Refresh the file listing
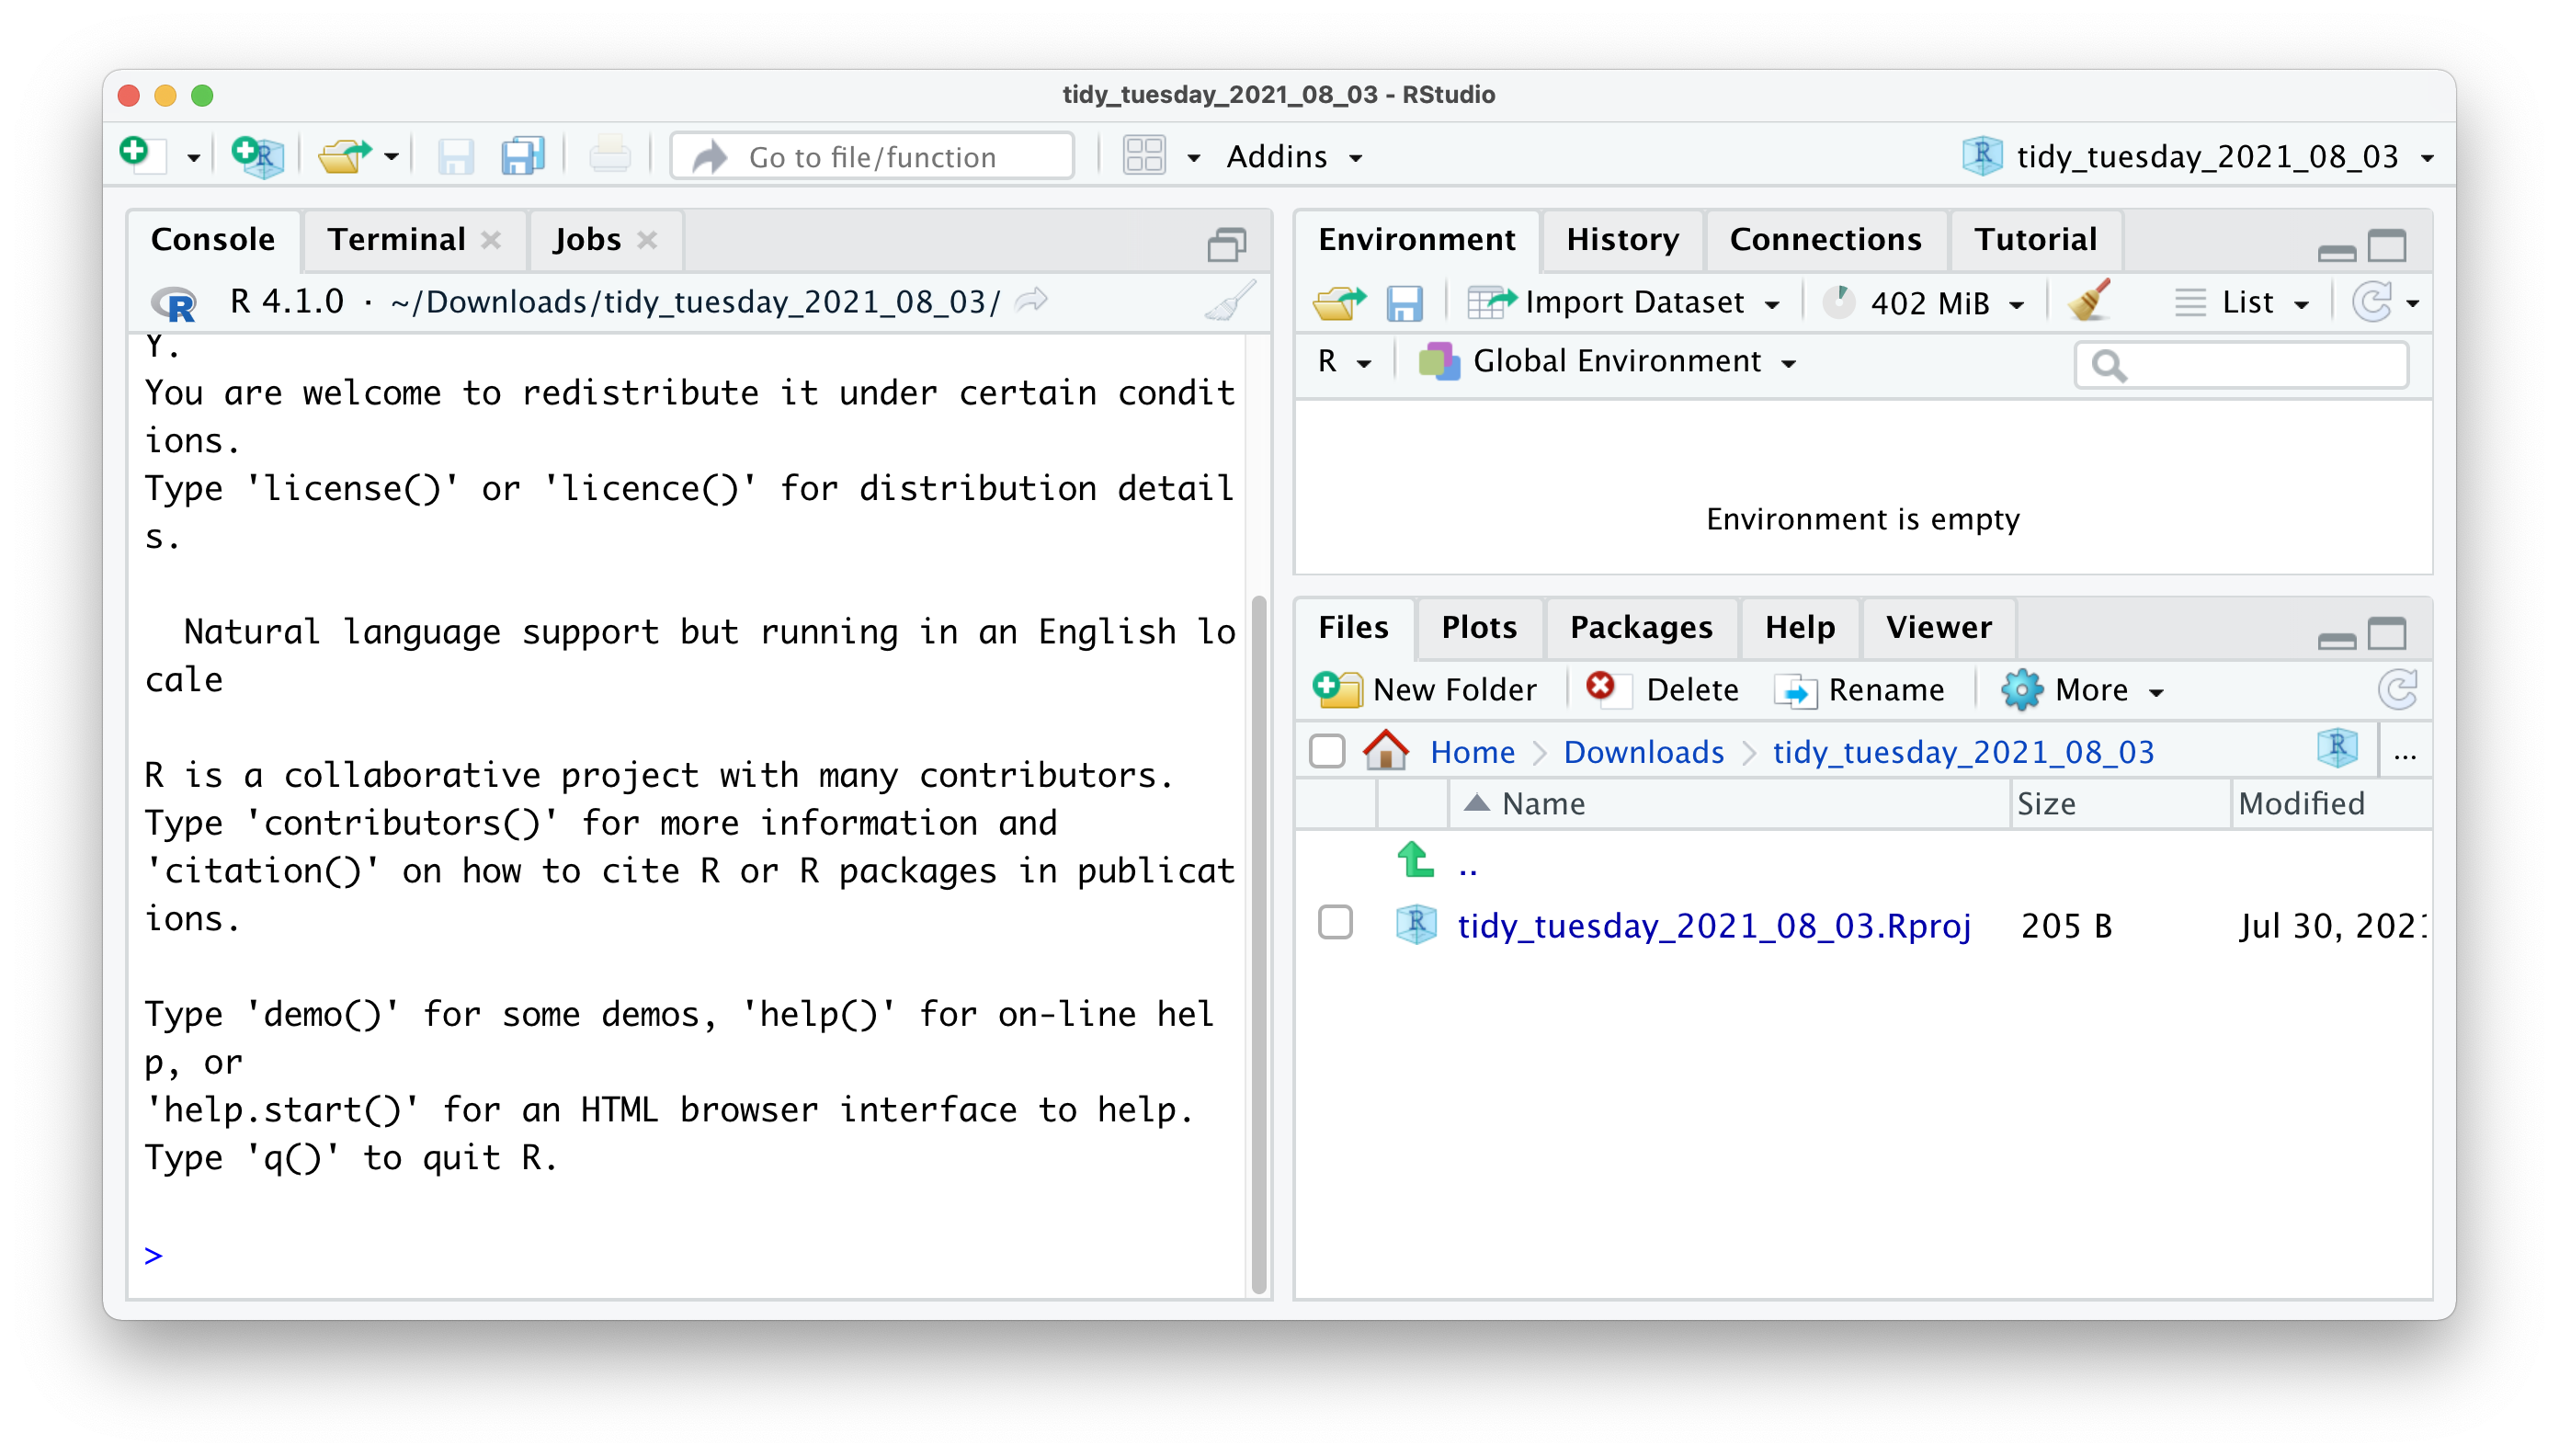 [x=2399, y=689]
